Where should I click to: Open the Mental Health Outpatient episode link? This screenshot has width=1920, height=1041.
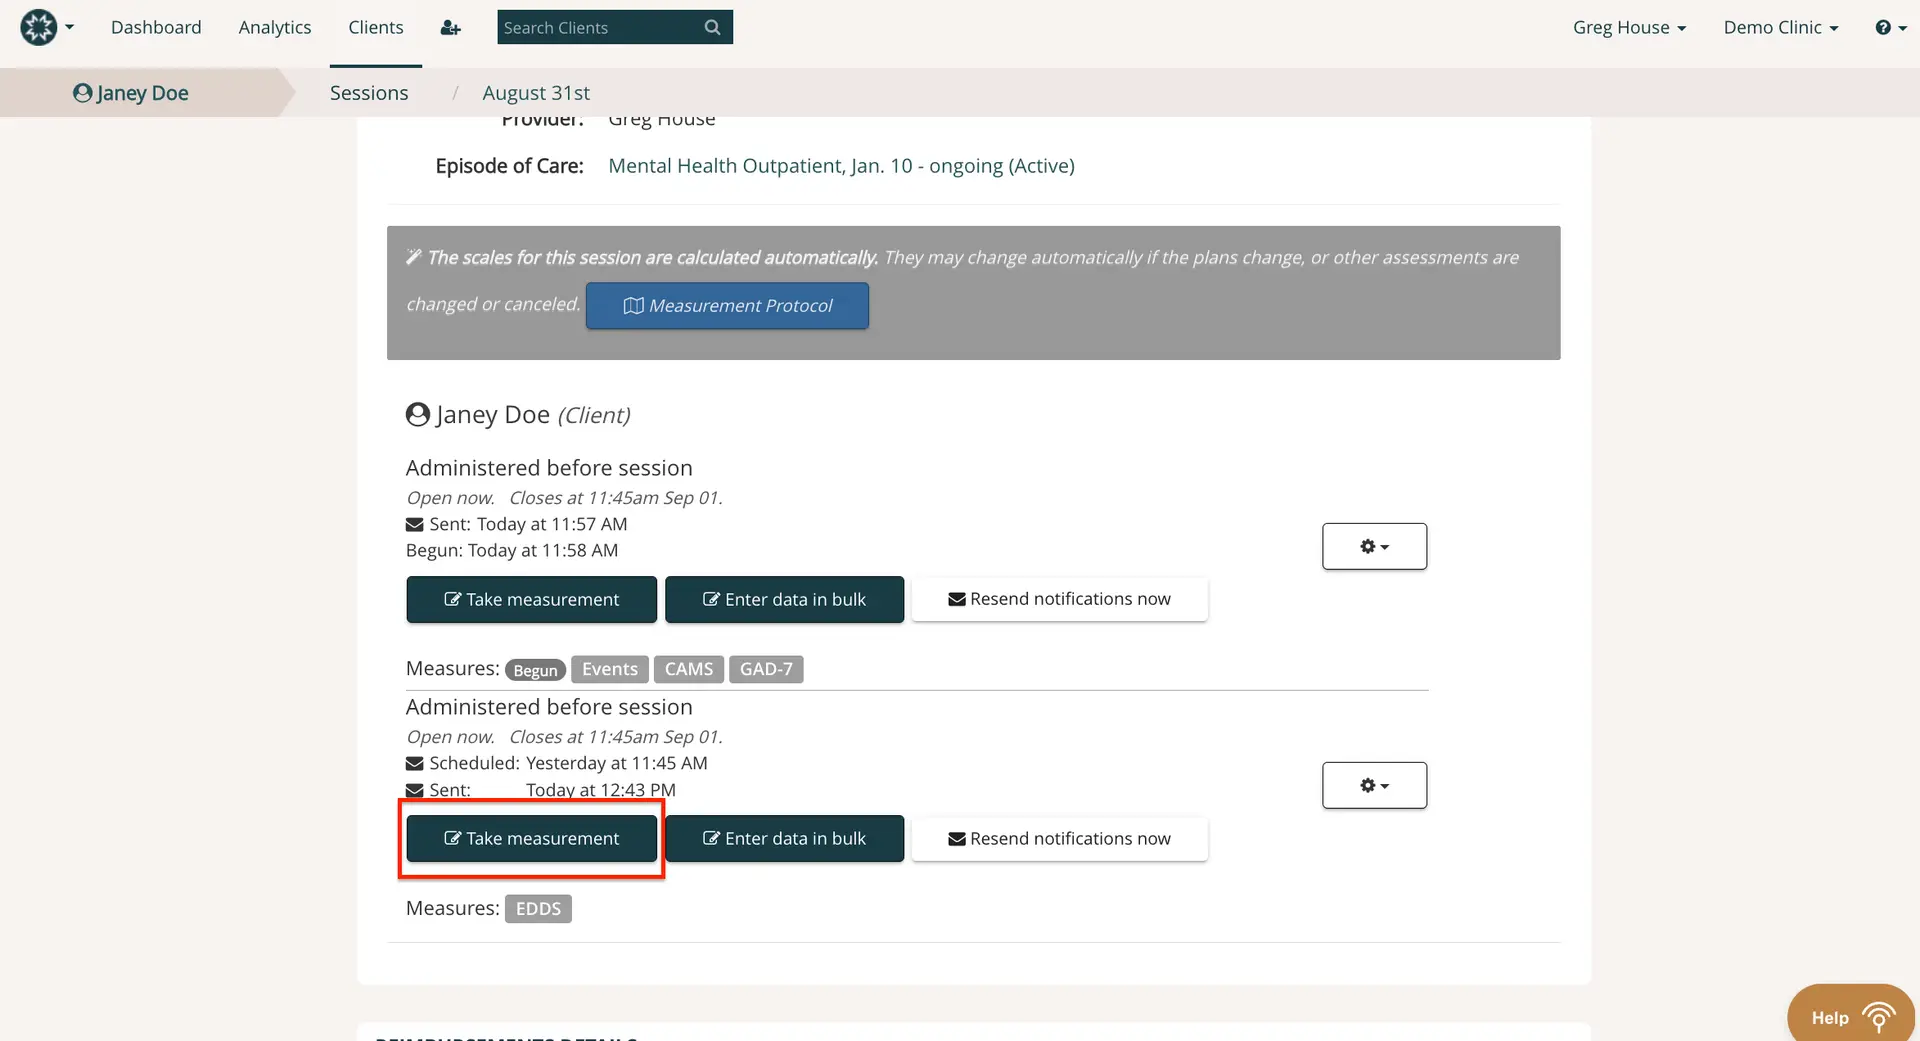pos(842,165)
